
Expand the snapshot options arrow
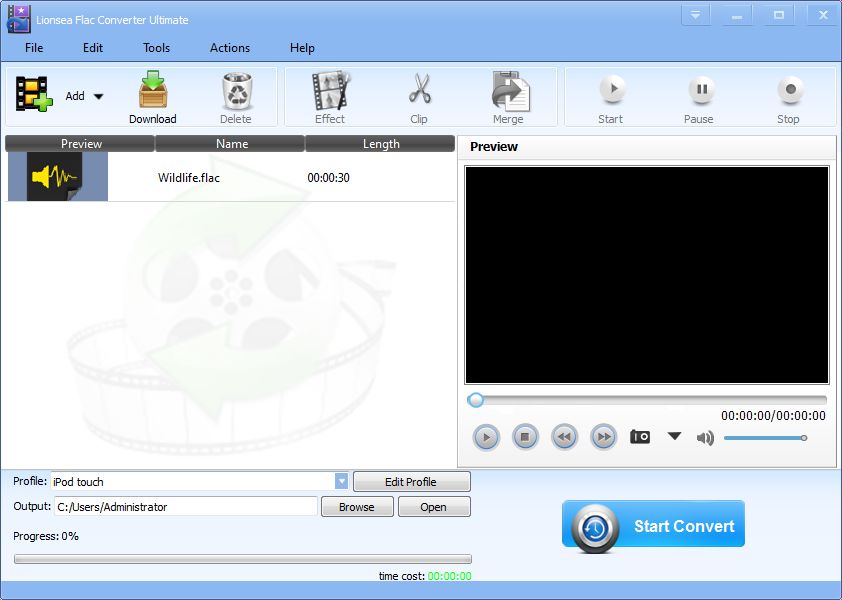click(674, 436)
